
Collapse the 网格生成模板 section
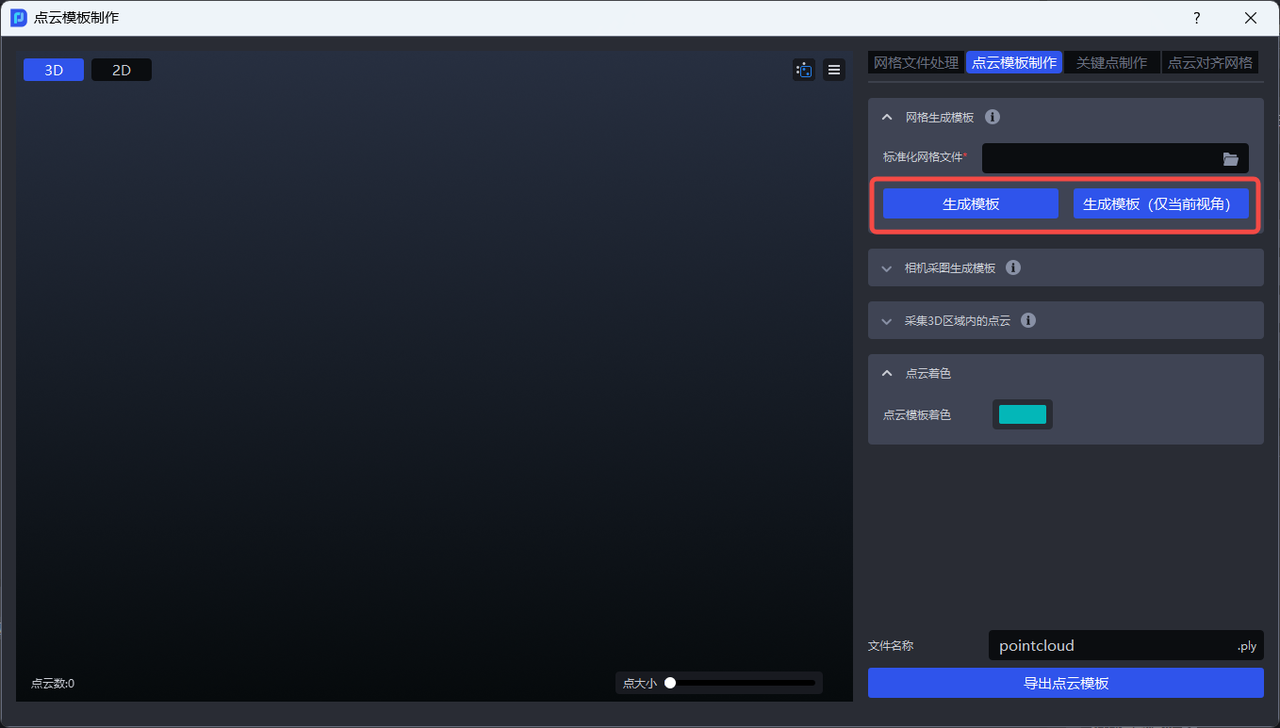(x=886, y=117)
